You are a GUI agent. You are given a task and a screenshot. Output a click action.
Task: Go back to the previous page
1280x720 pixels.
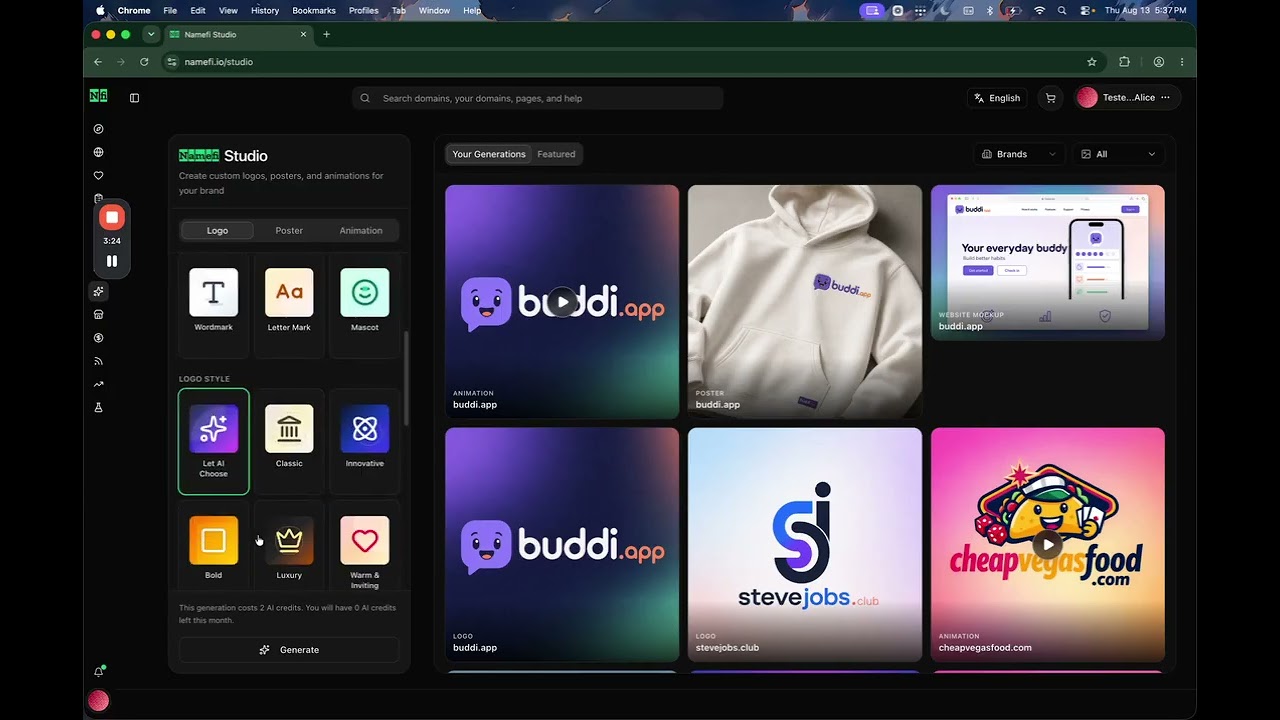point(98,62)
